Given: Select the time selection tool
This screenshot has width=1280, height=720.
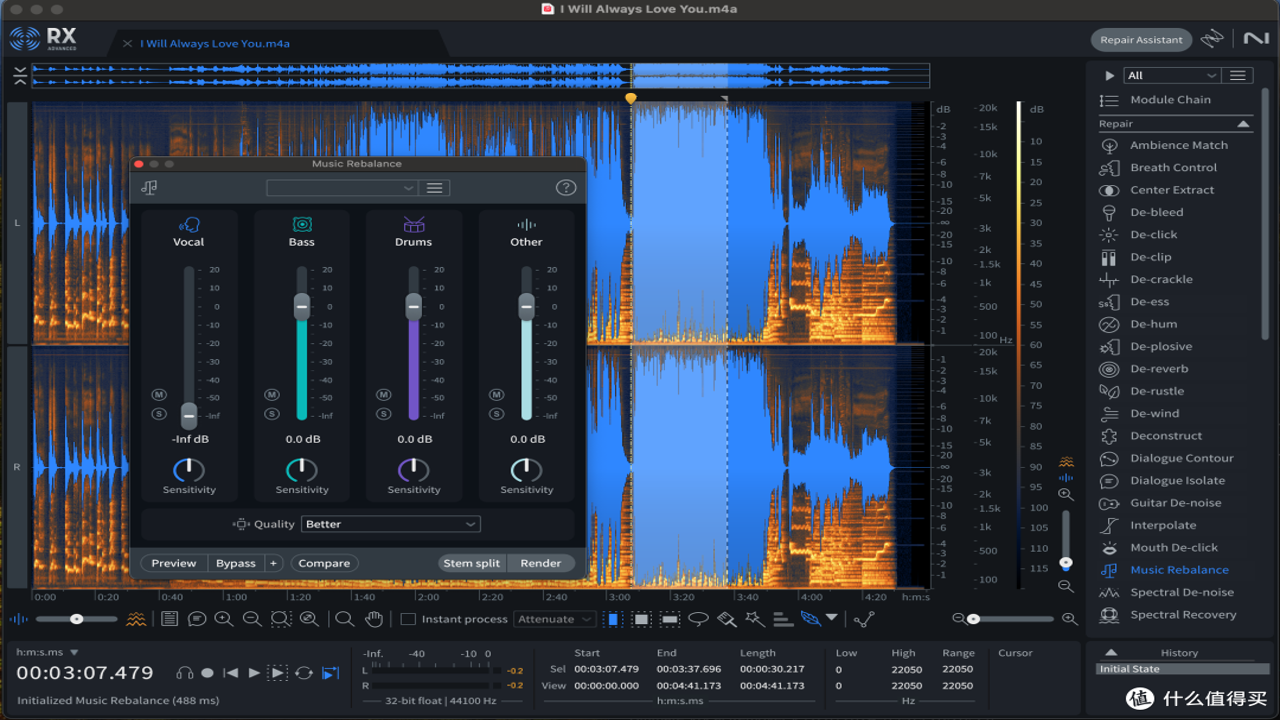Looking at the screenshot, I should 614,619.
